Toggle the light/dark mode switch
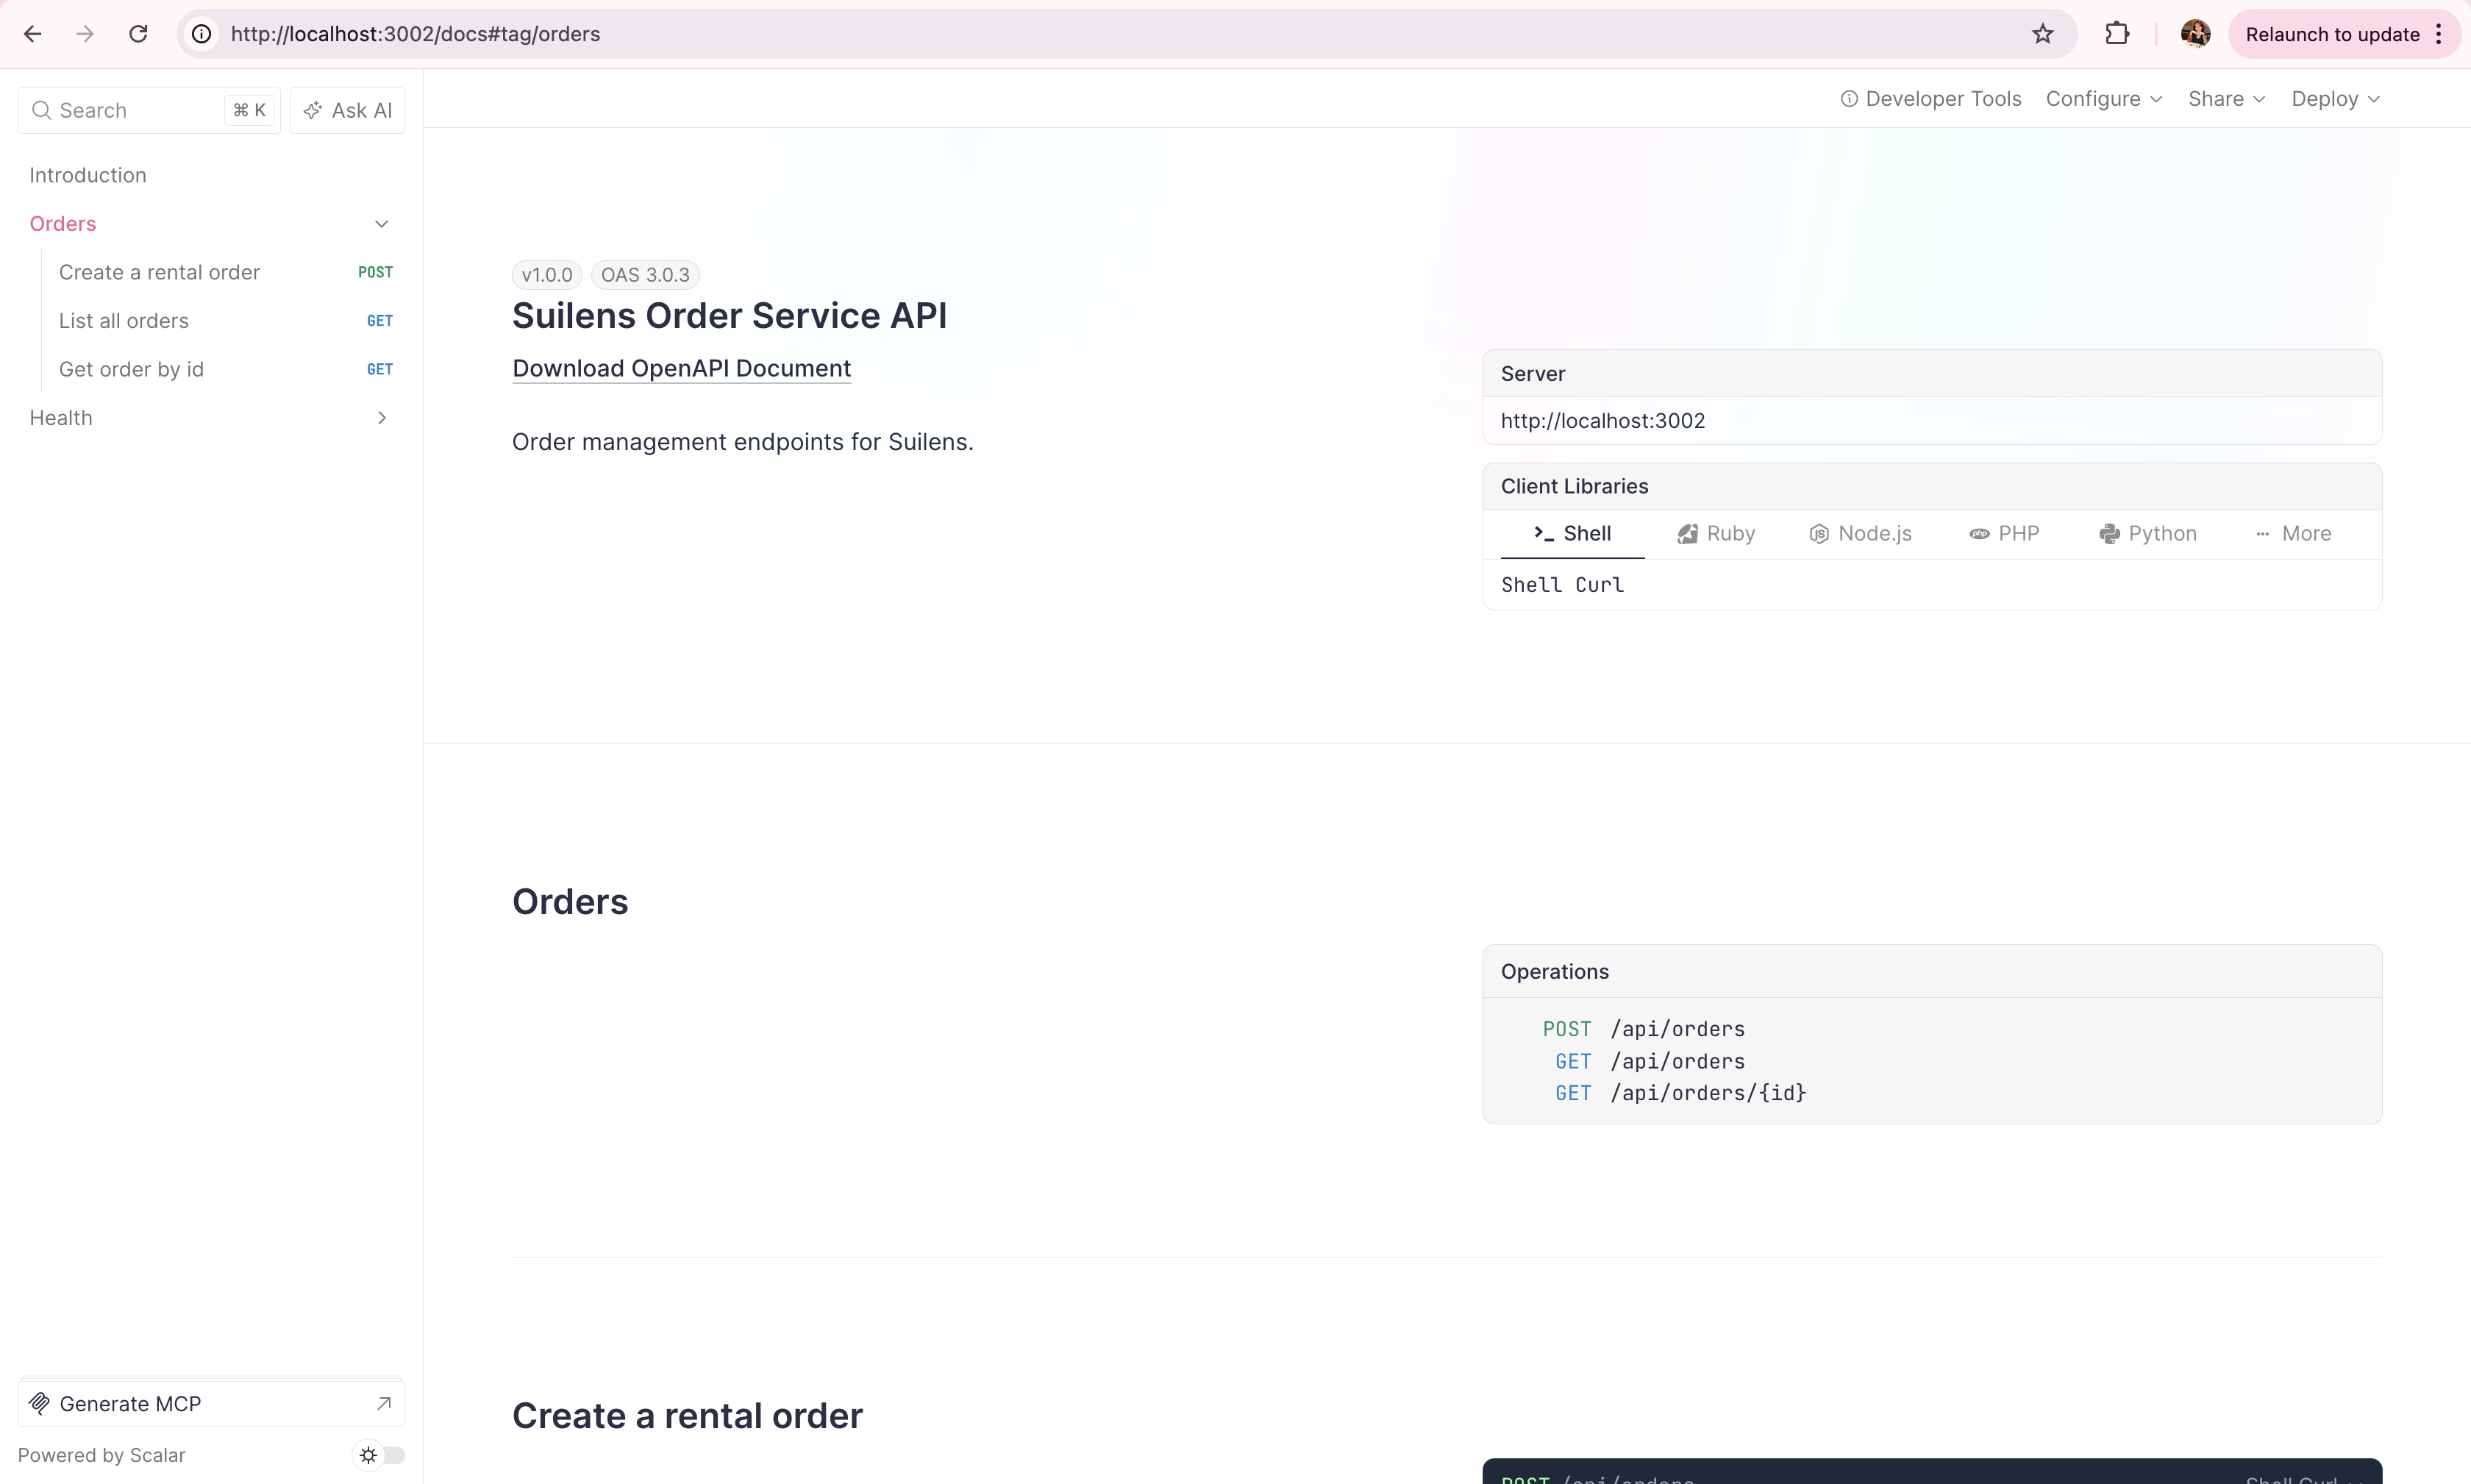The height and width of the screenshot is (1484, 2471). click(381, 1455)
